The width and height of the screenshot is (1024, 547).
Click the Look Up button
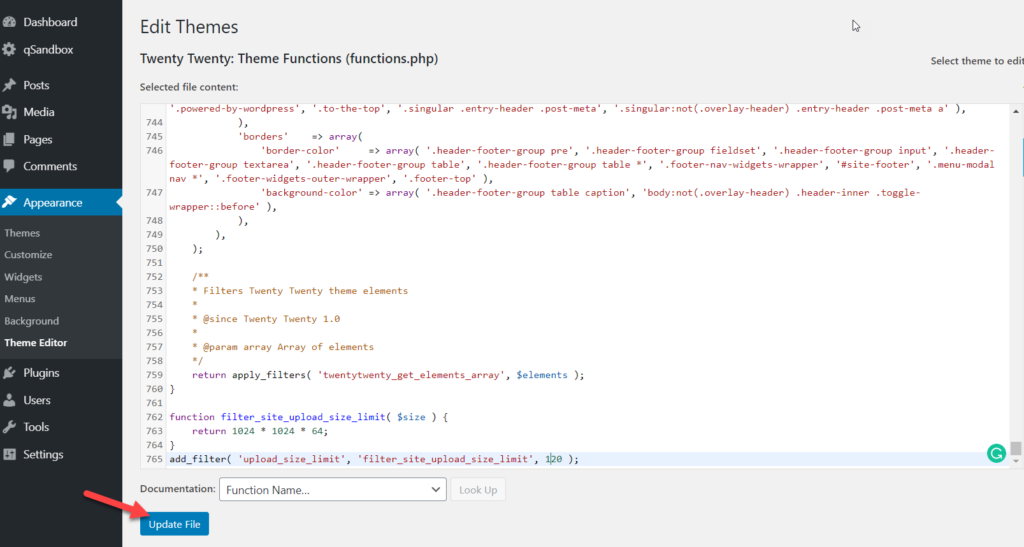(x=477, y=490)
